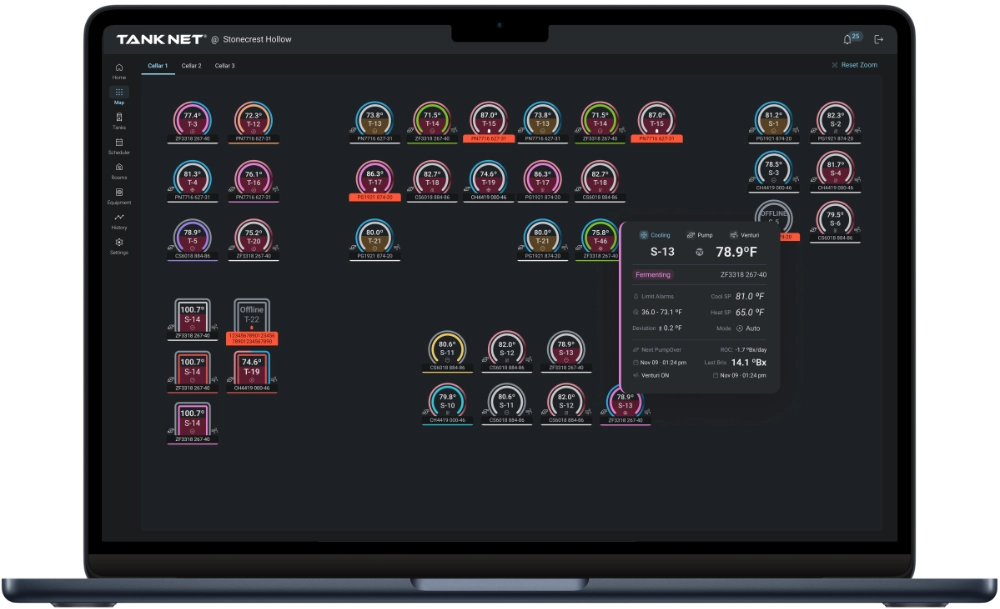Screen dimensions: 1000x609
Task: Expand the Next PumpOver details
Action: point(662,350)
